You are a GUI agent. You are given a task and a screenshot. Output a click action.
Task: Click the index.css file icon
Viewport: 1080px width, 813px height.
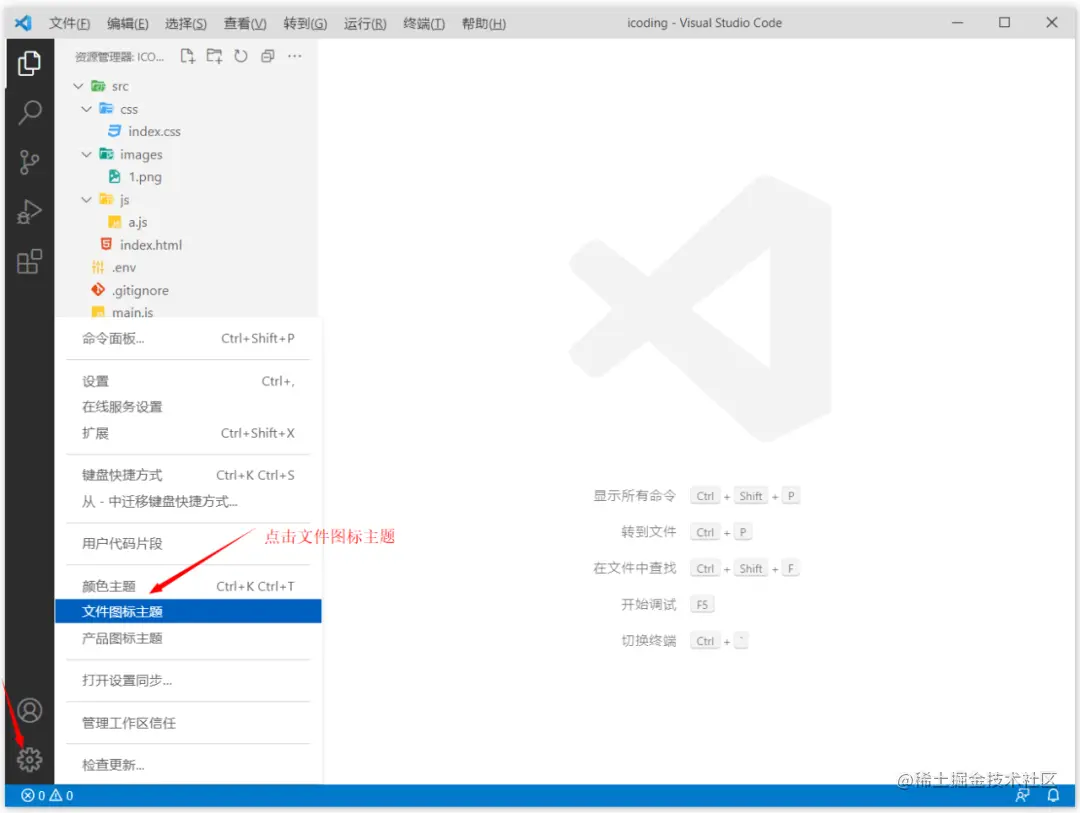pos(114,131)
